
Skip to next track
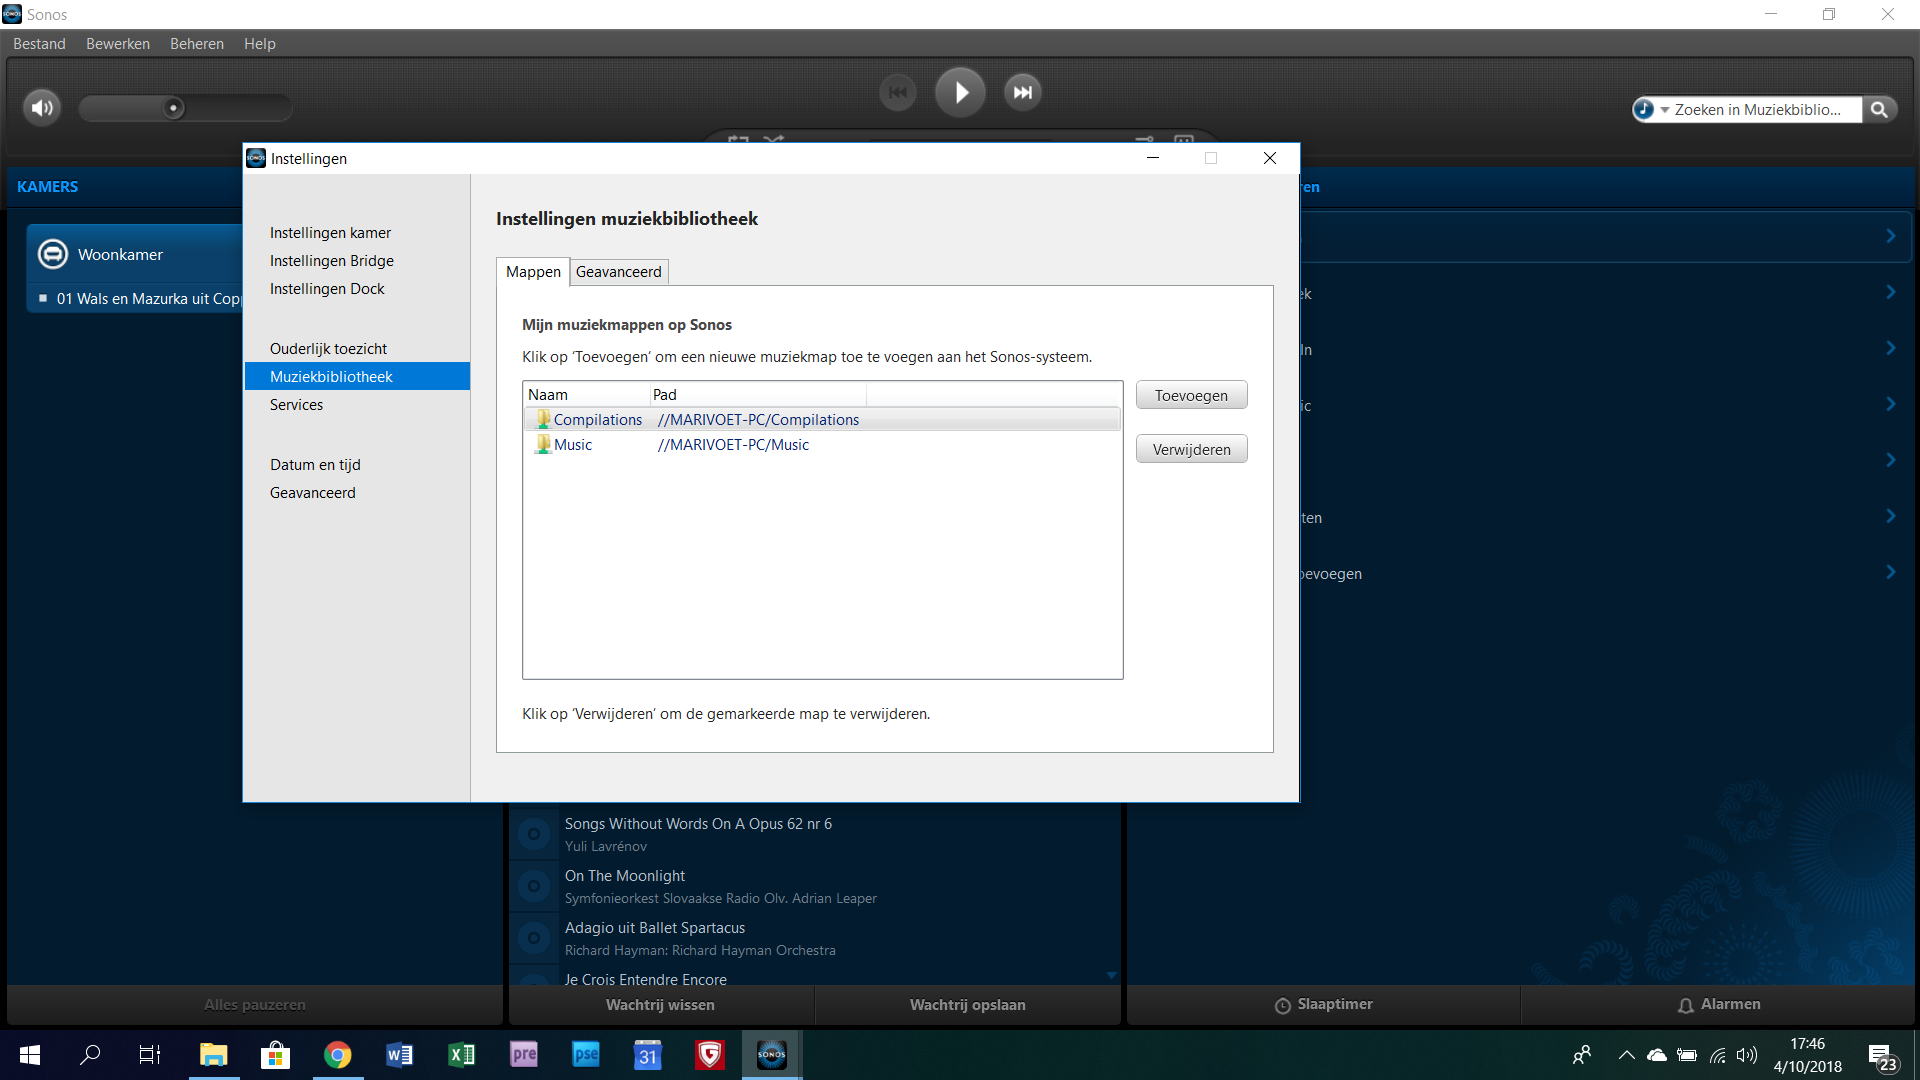coord(1022,93)
